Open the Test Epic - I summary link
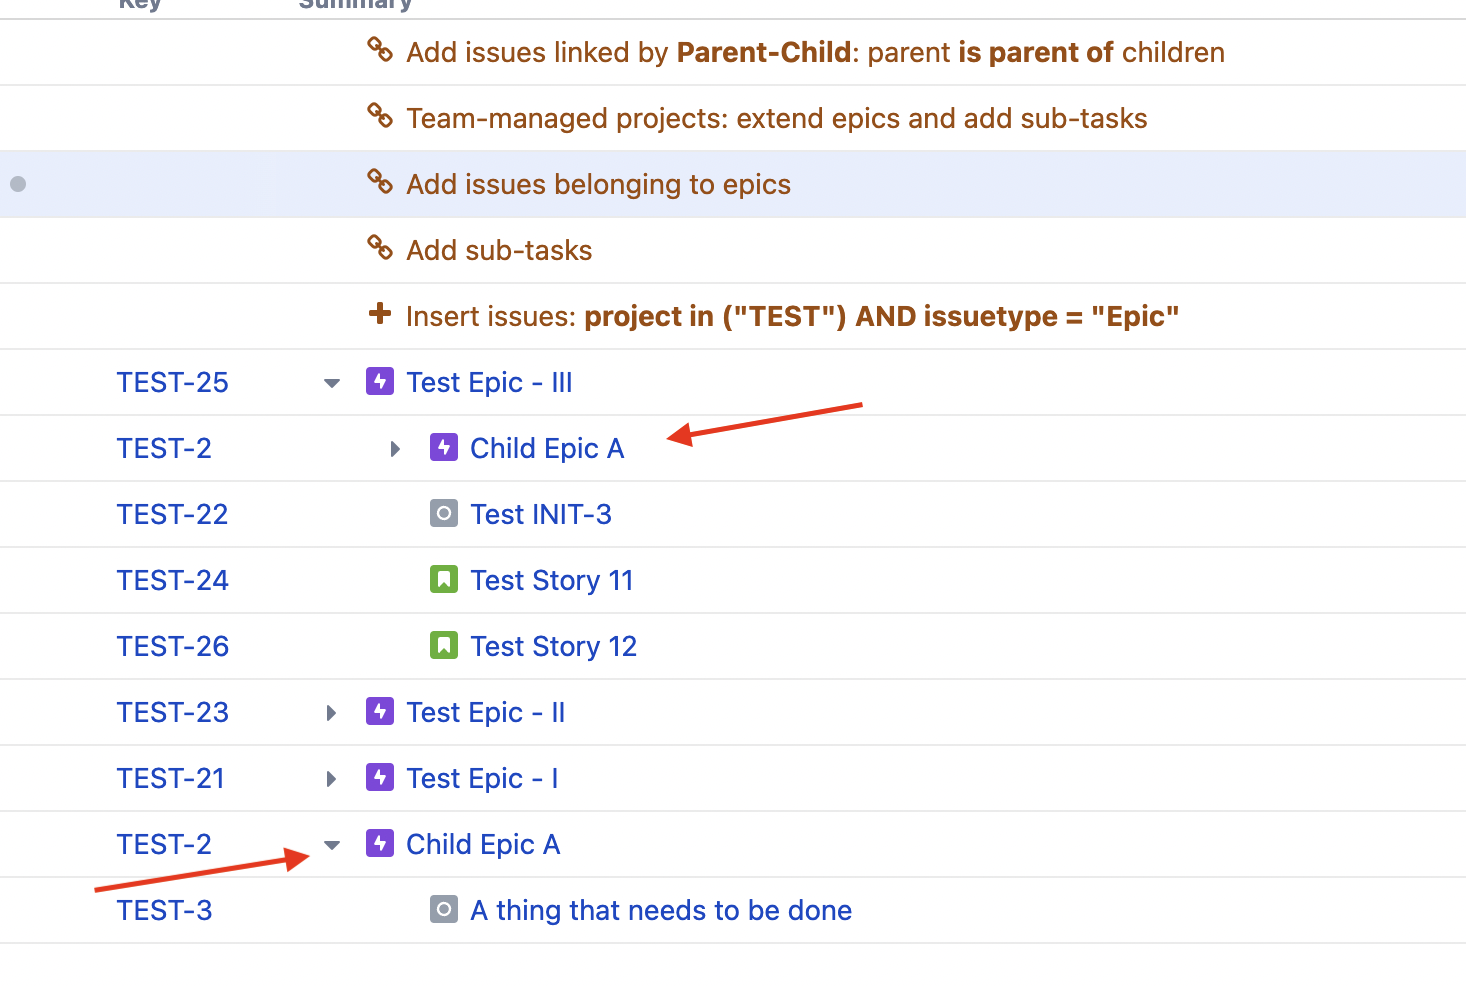 (x=482, y=778)
